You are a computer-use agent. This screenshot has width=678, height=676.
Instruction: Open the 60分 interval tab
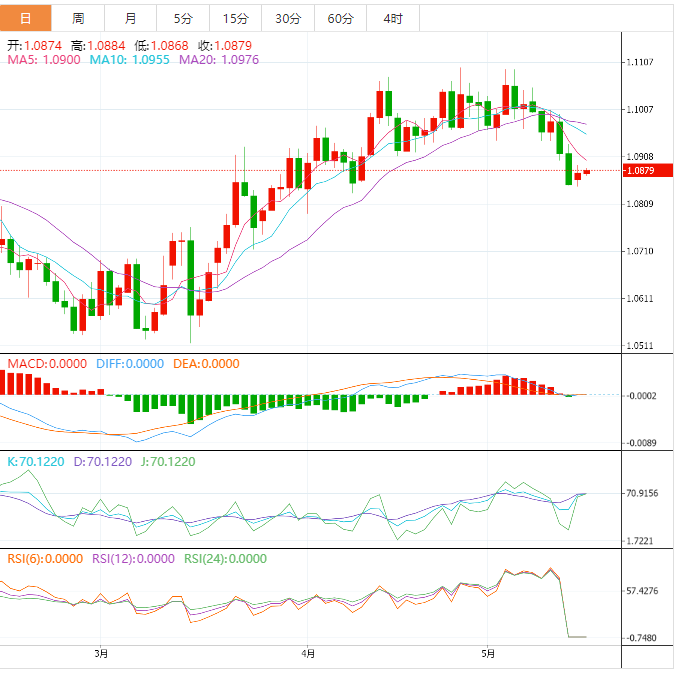coord(340,19)
